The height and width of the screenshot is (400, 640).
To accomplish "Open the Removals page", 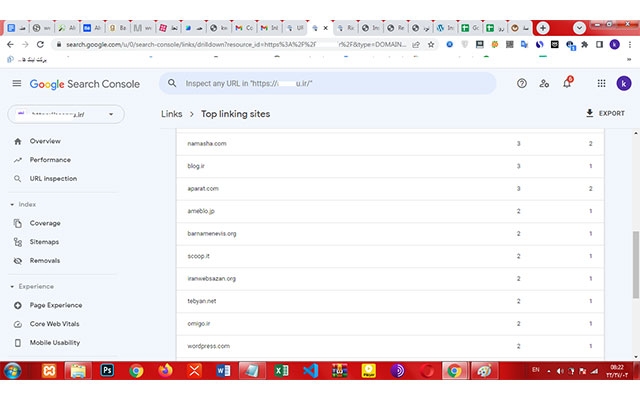I will coord(44,261).
